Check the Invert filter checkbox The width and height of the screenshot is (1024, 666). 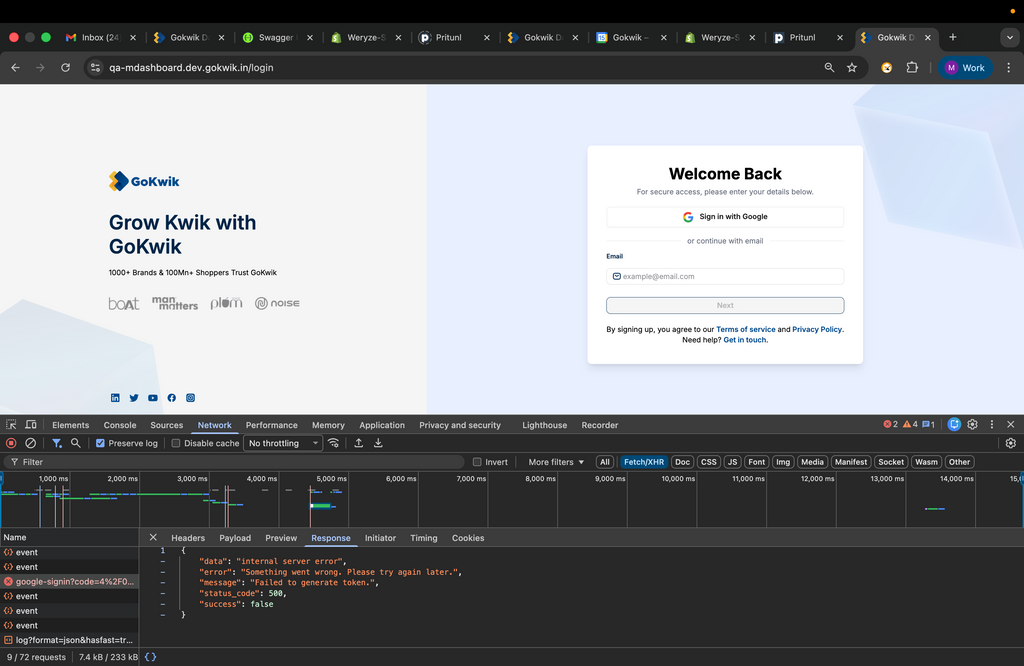[477, 462]
